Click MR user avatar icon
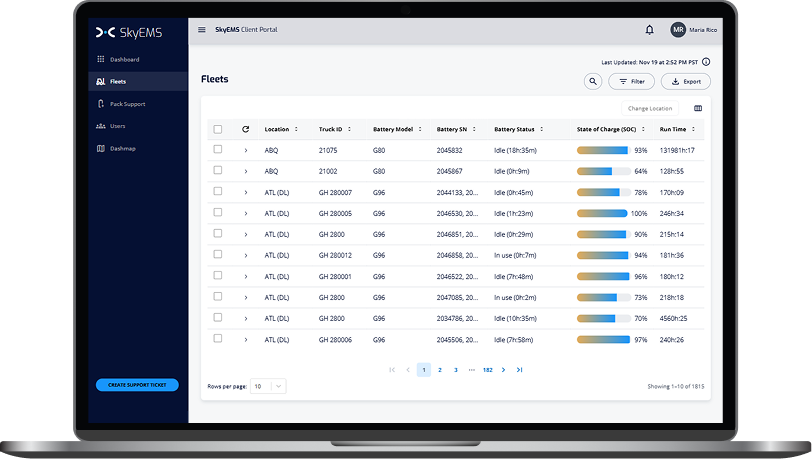Screen dimensions: 812x459 [678, 30]
